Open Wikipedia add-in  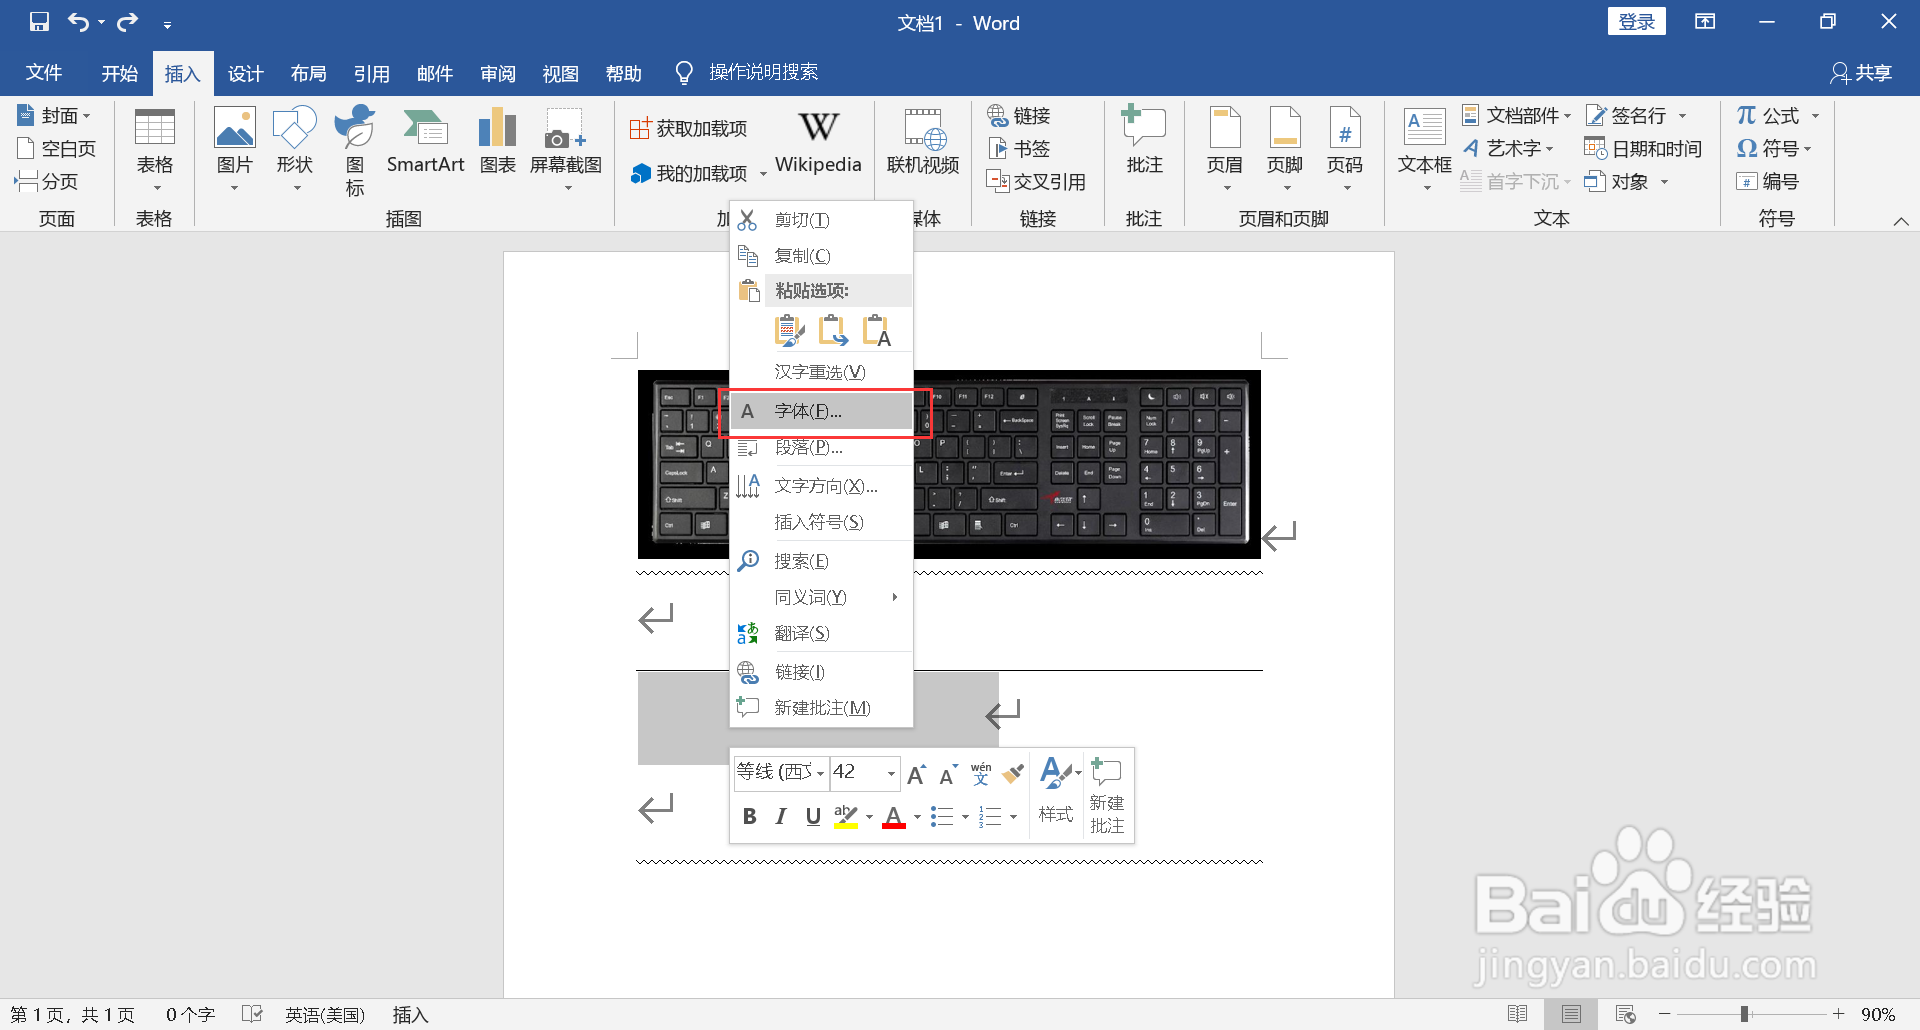[x=818, y=141]
